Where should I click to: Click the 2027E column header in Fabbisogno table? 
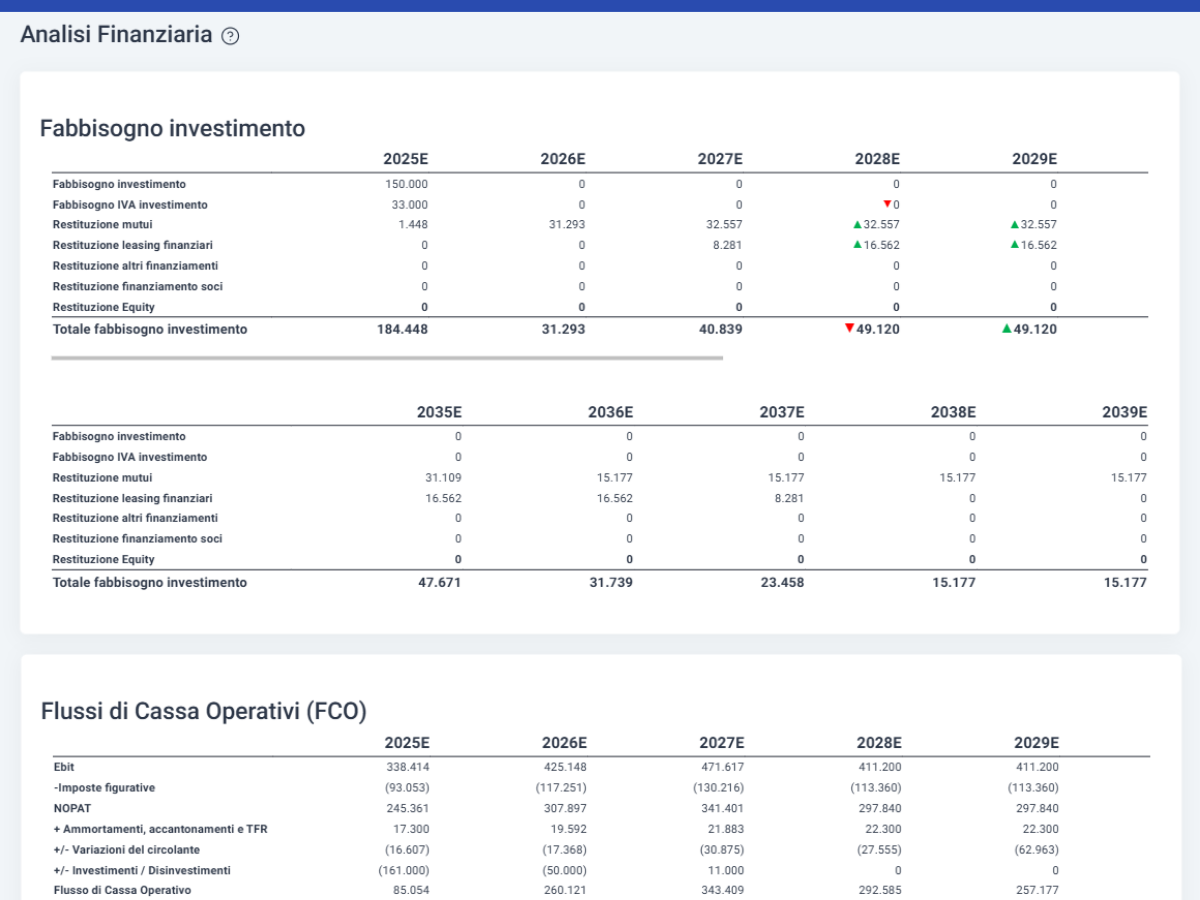[x=720, y=159]
